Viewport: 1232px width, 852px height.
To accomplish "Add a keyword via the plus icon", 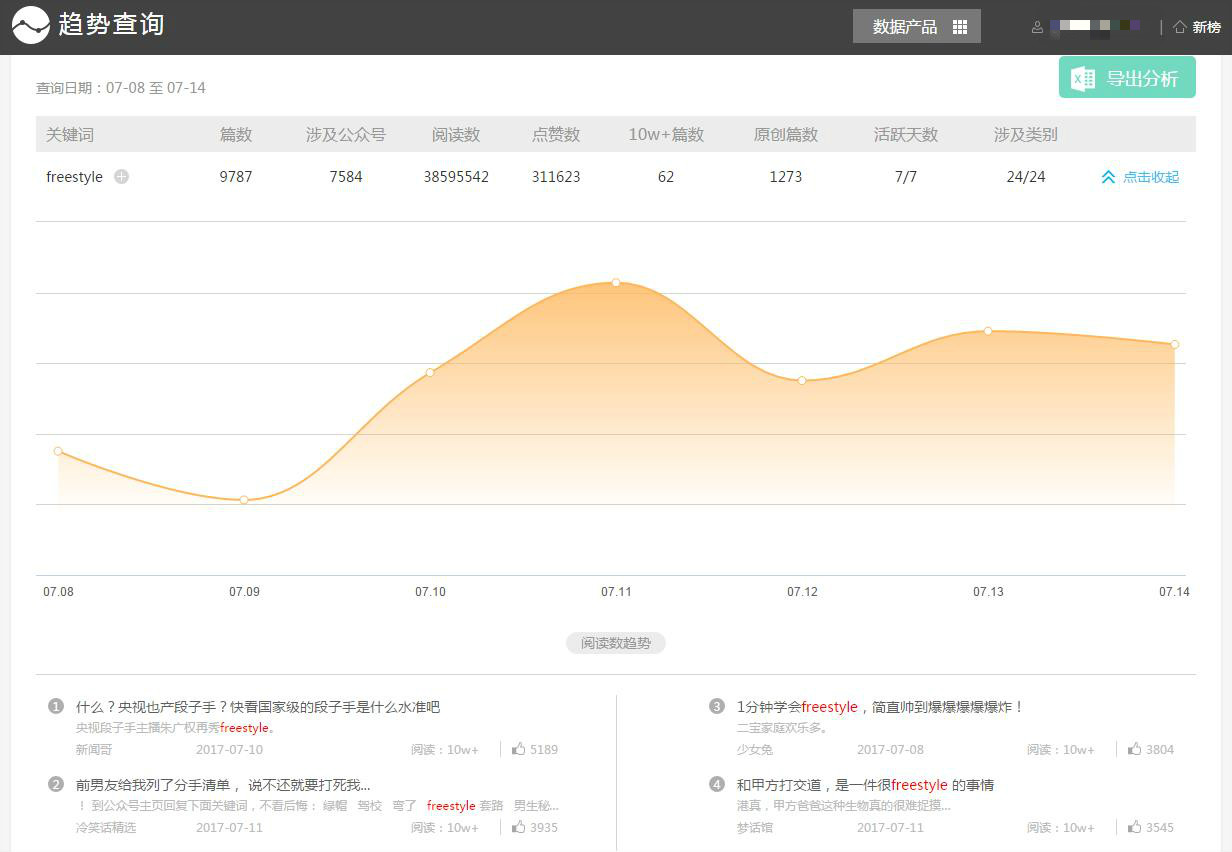I will [119, 175].
